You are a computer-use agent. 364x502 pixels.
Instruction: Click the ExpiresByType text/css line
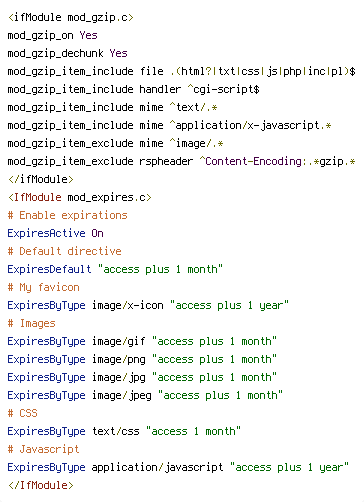coord(124,431)
